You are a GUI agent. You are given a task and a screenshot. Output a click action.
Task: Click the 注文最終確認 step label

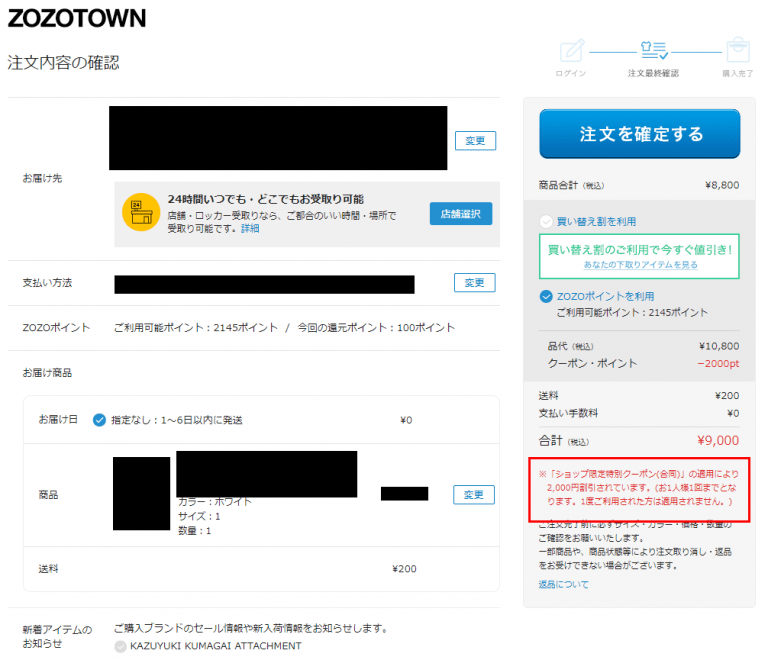pos(653,73)
